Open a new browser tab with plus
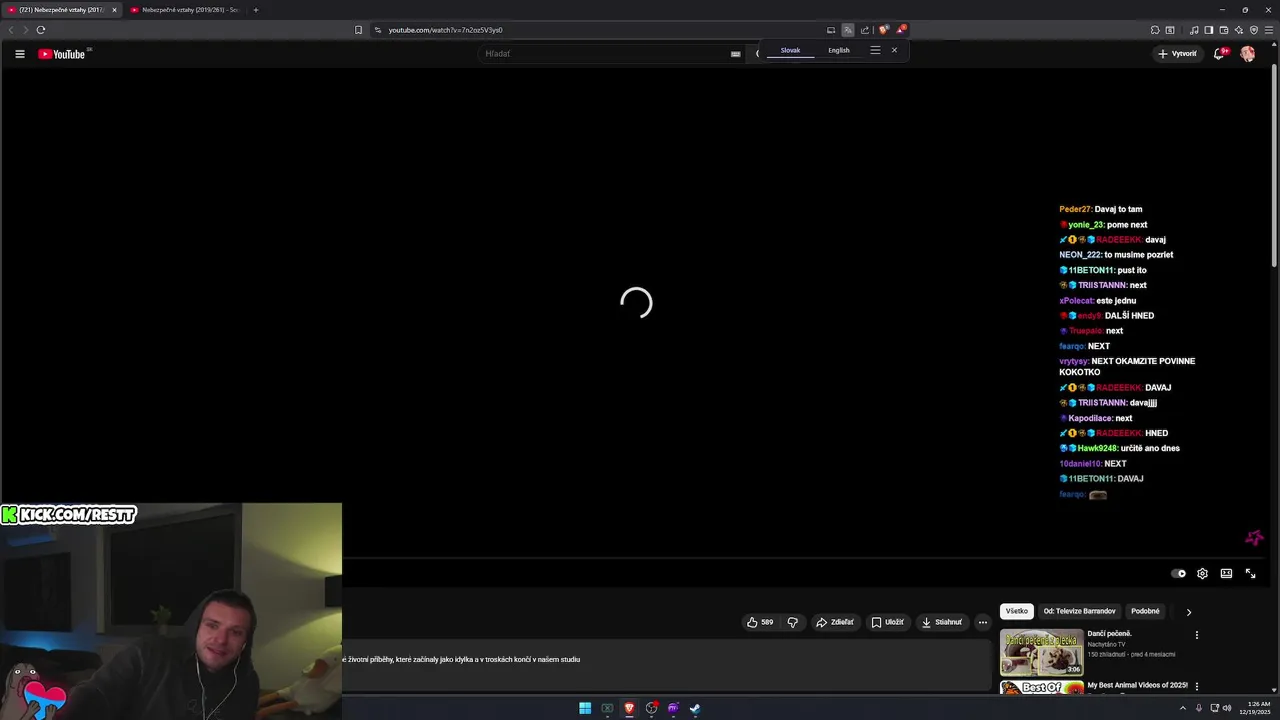Image resolution: width=1280 pixels, height=720 pixels. click(x=256, y=10)
